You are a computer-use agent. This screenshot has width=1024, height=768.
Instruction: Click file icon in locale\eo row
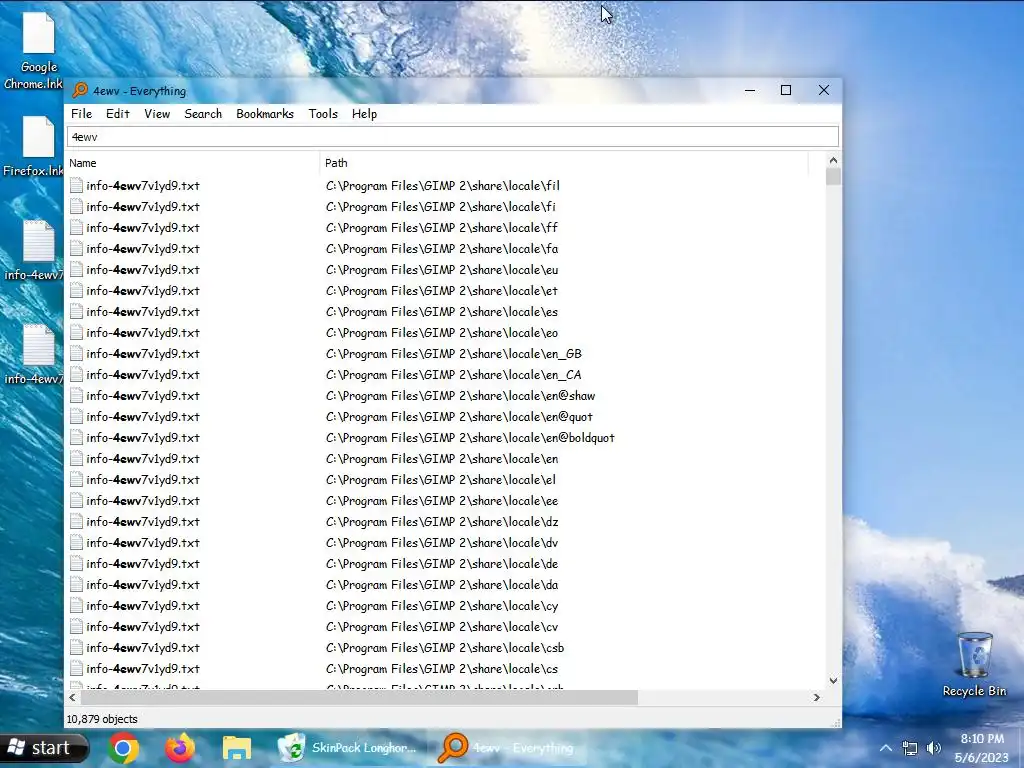(76, 332)
